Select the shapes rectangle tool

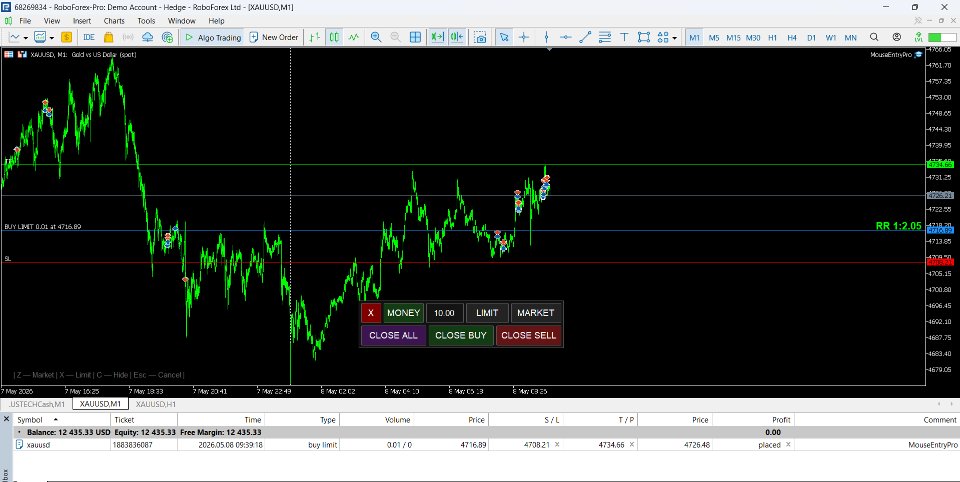(x=643, y=37)
